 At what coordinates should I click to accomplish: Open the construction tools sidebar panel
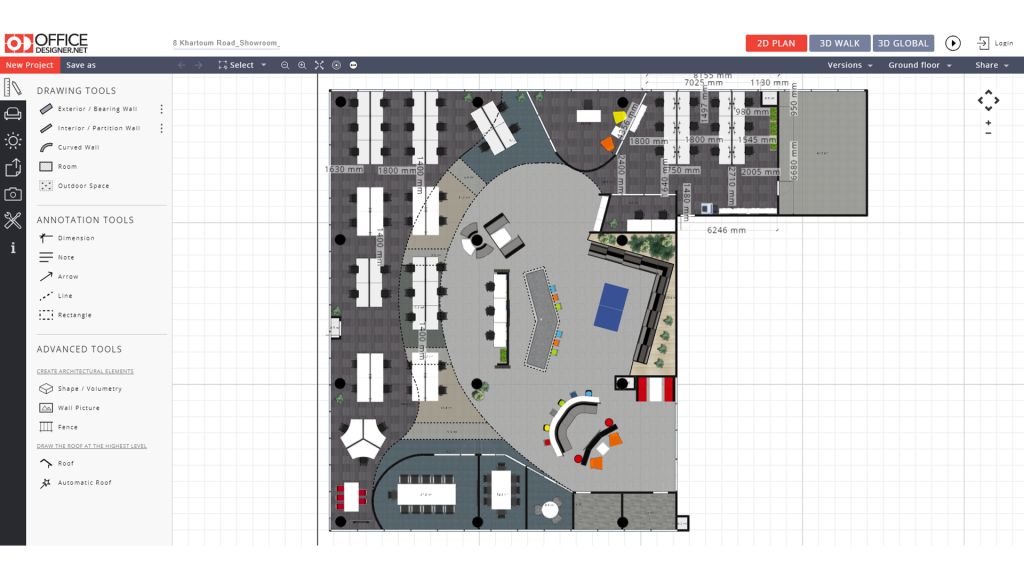[x=12, y=88]
